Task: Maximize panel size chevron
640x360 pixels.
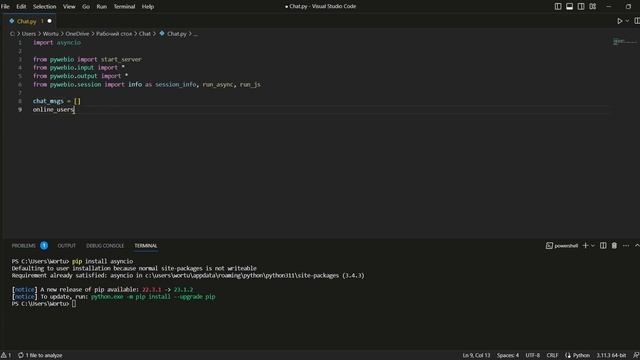Action: point(637,246)
